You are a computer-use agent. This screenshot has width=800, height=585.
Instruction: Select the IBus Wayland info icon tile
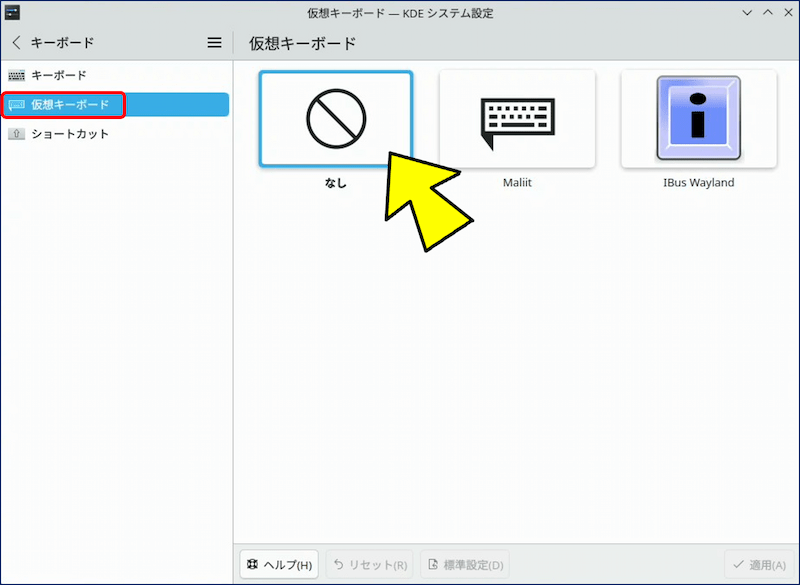698,118
